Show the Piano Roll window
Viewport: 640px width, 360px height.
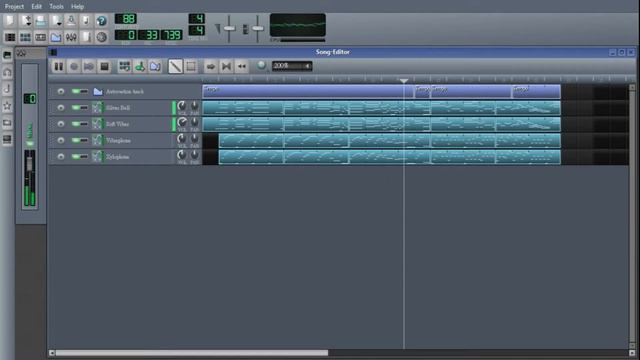pyautogui.click(x=40, y=37)
